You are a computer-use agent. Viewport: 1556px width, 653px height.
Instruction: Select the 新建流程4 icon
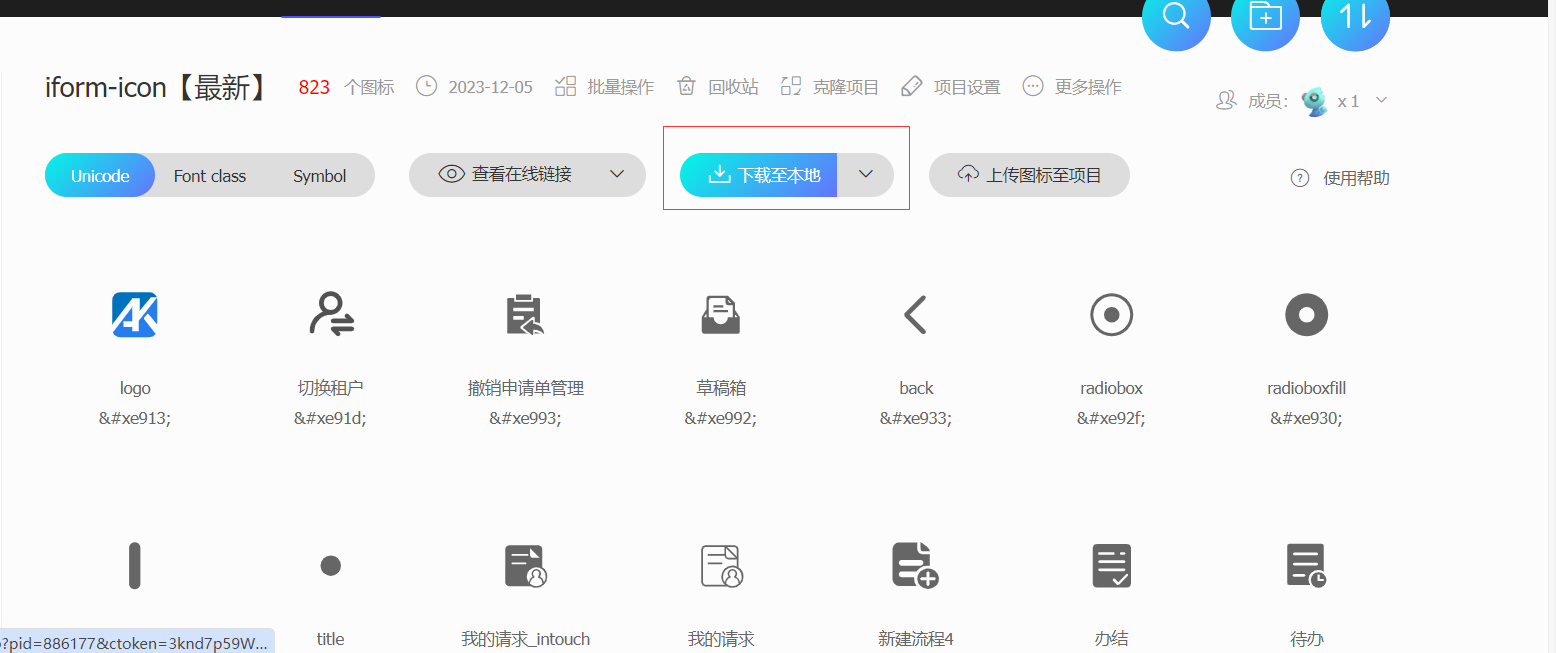[914, 565]
